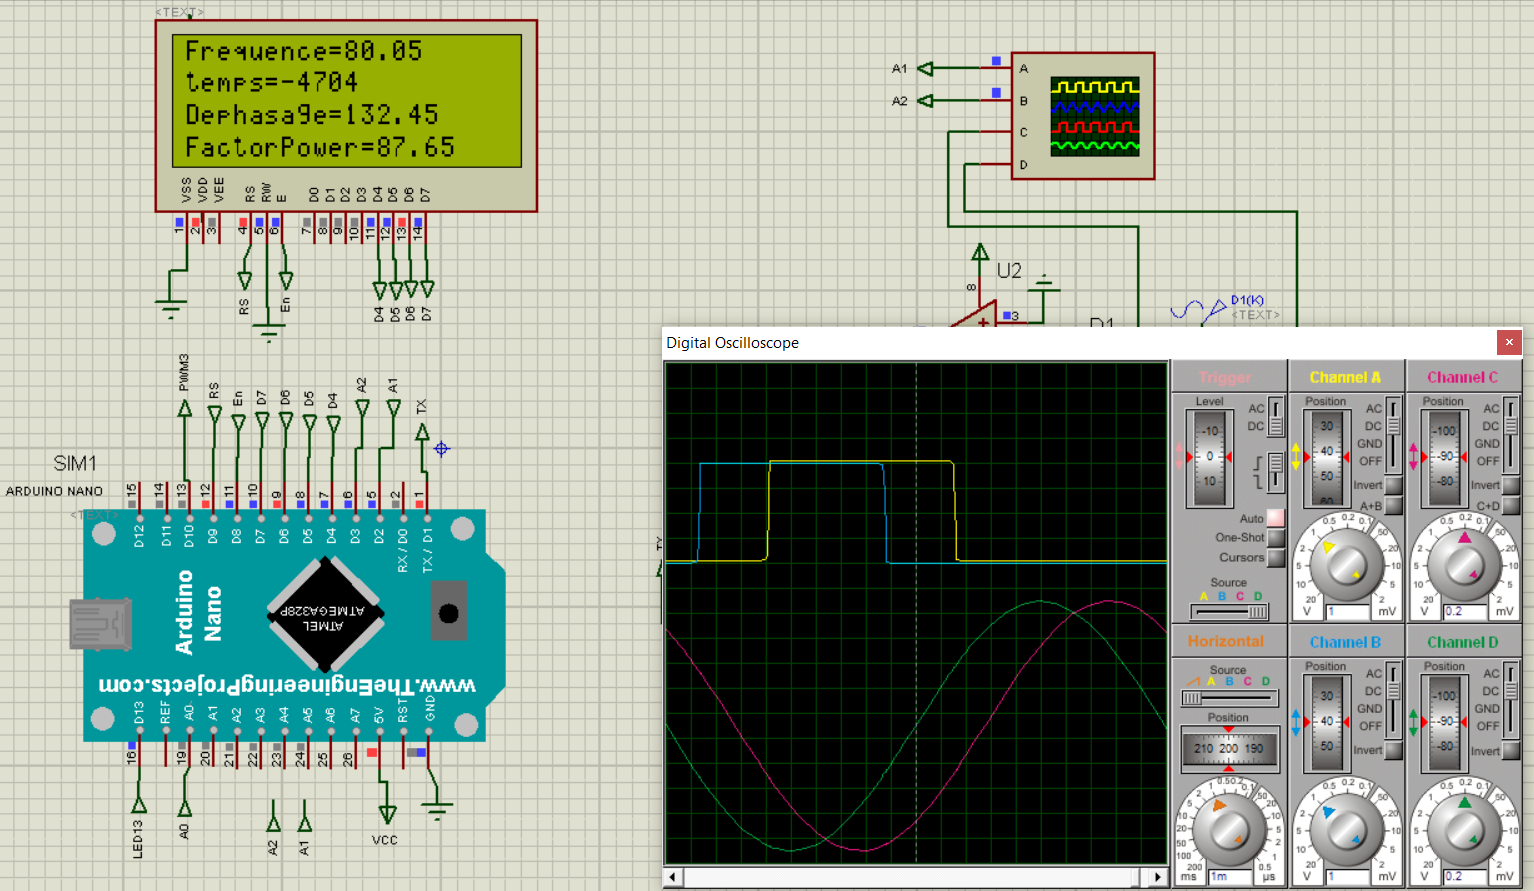The width and height of the screenshot is (1534, 891).
Task: Select the LCD display component
Action: point(346,116)
